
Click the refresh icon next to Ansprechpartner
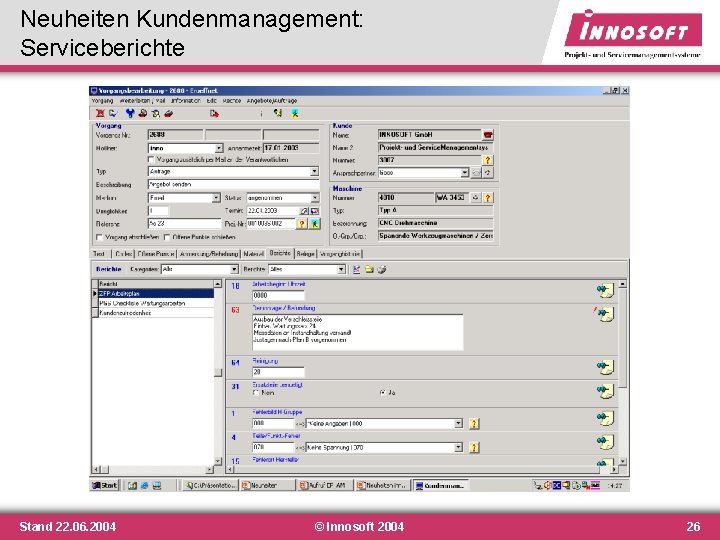tap(488, 173)
